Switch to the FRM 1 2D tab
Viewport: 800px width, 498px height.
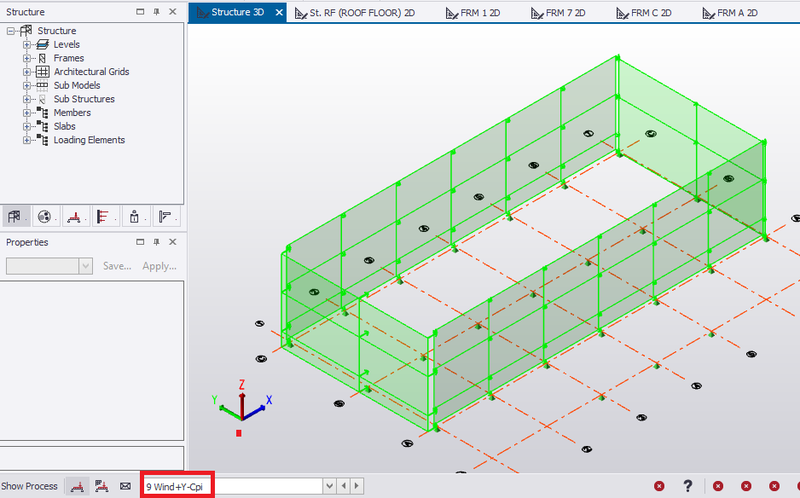(x=472, y=13)
